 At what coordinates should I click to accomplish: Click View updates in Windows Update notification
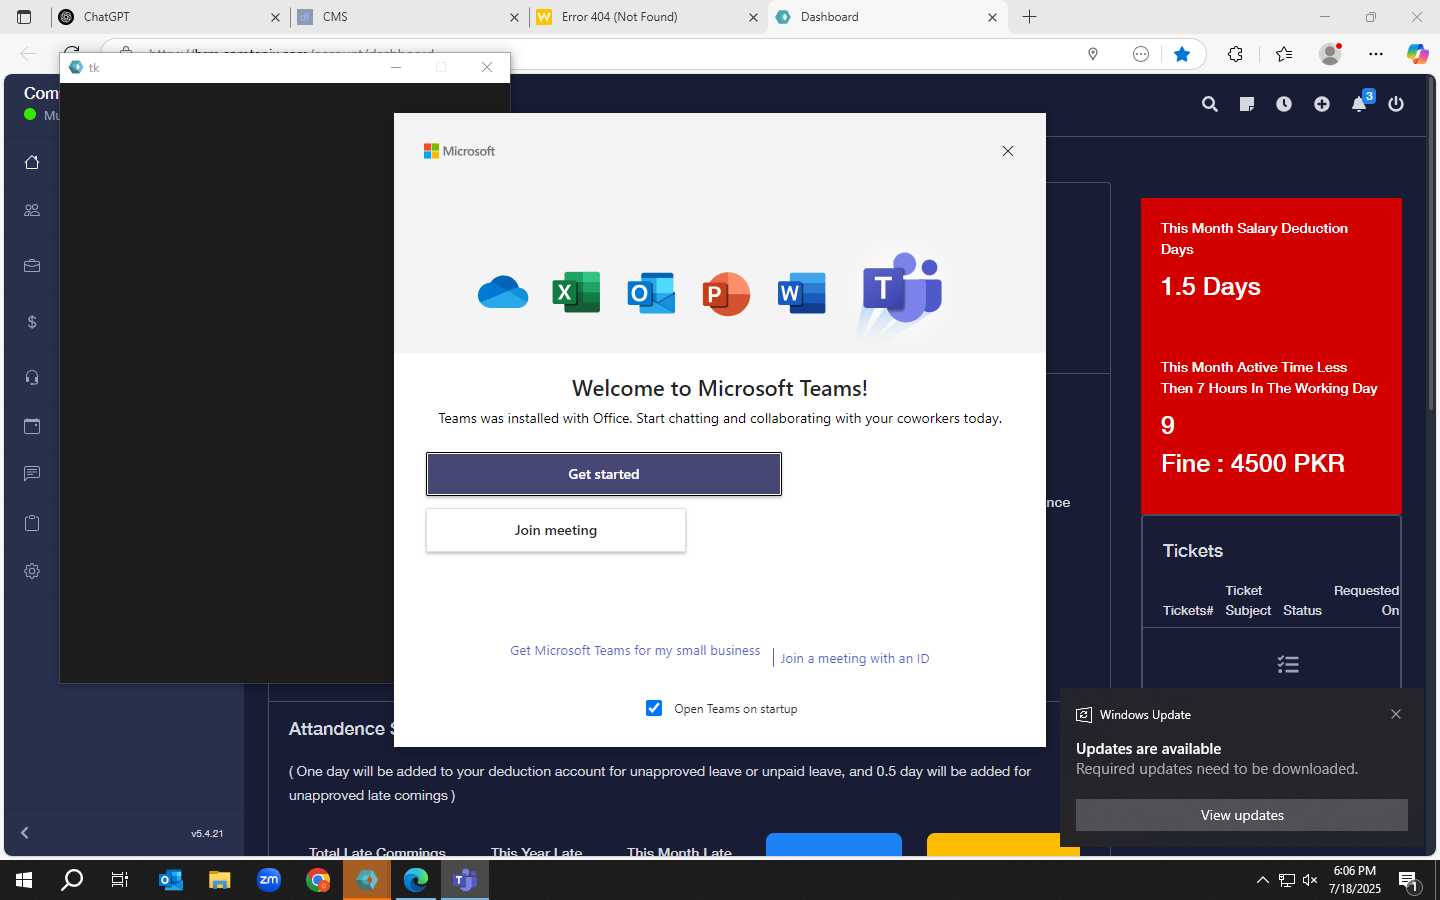1242,815
